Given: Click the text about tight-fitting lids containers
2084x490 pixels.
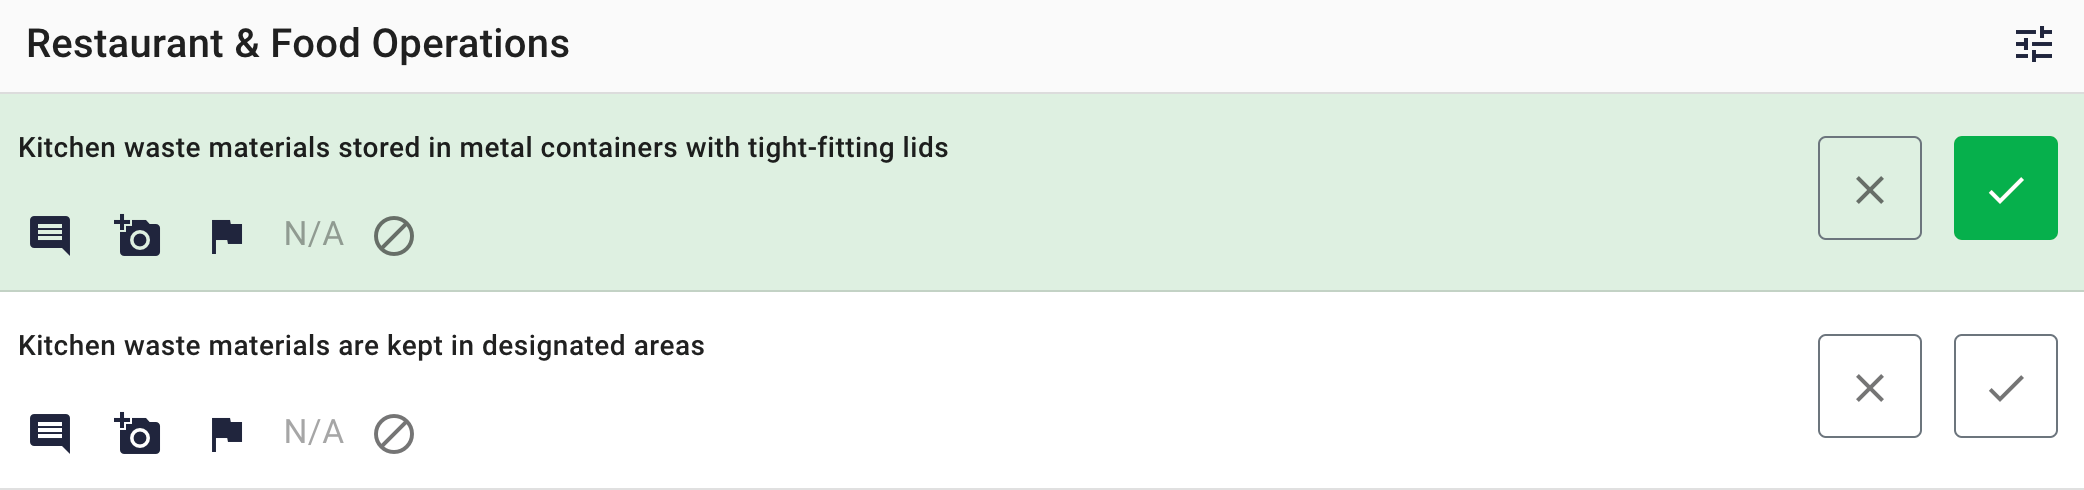Looking at the screenshot, I should click(x=483, y=148).
